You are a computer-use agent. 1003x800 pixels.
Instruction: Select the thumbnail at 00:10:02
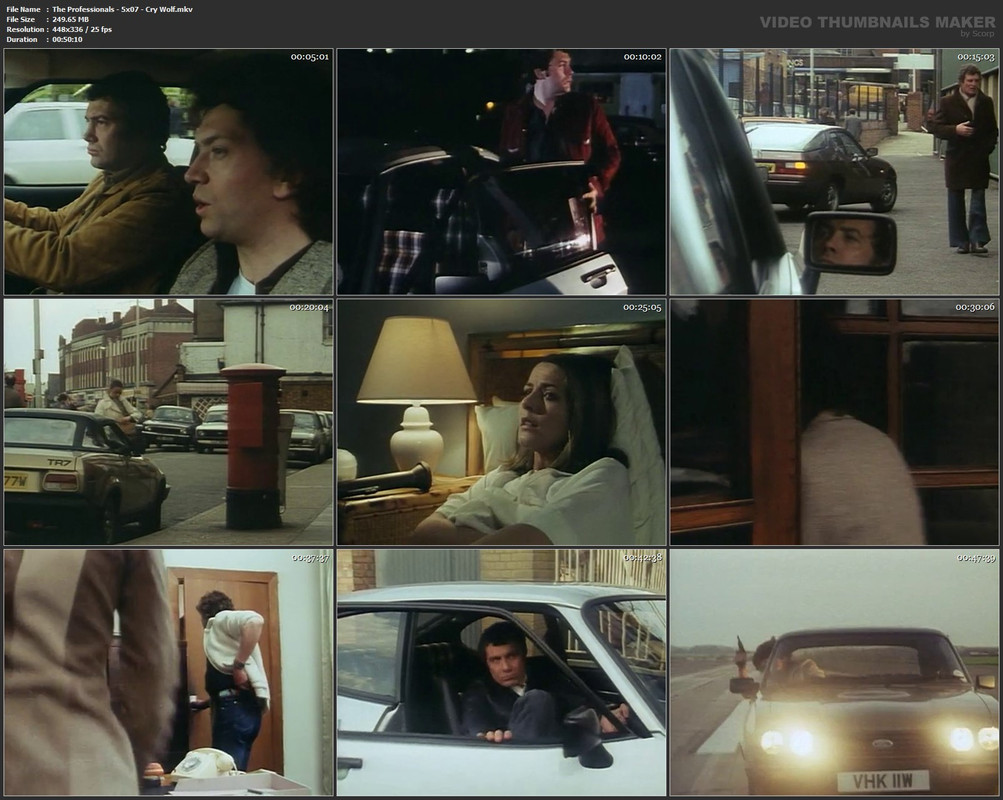(x=502, y=172)
